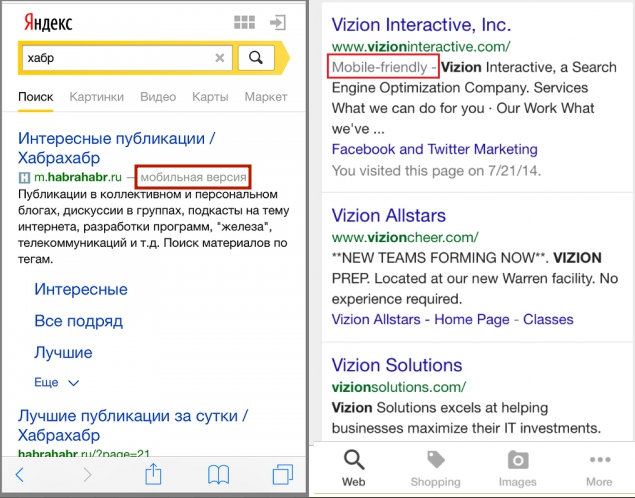Viewport: 635px width, 498px height.
Task: Open the Safari bookmarks book icon
Action: pyautogui.click(x=218, y=475)
